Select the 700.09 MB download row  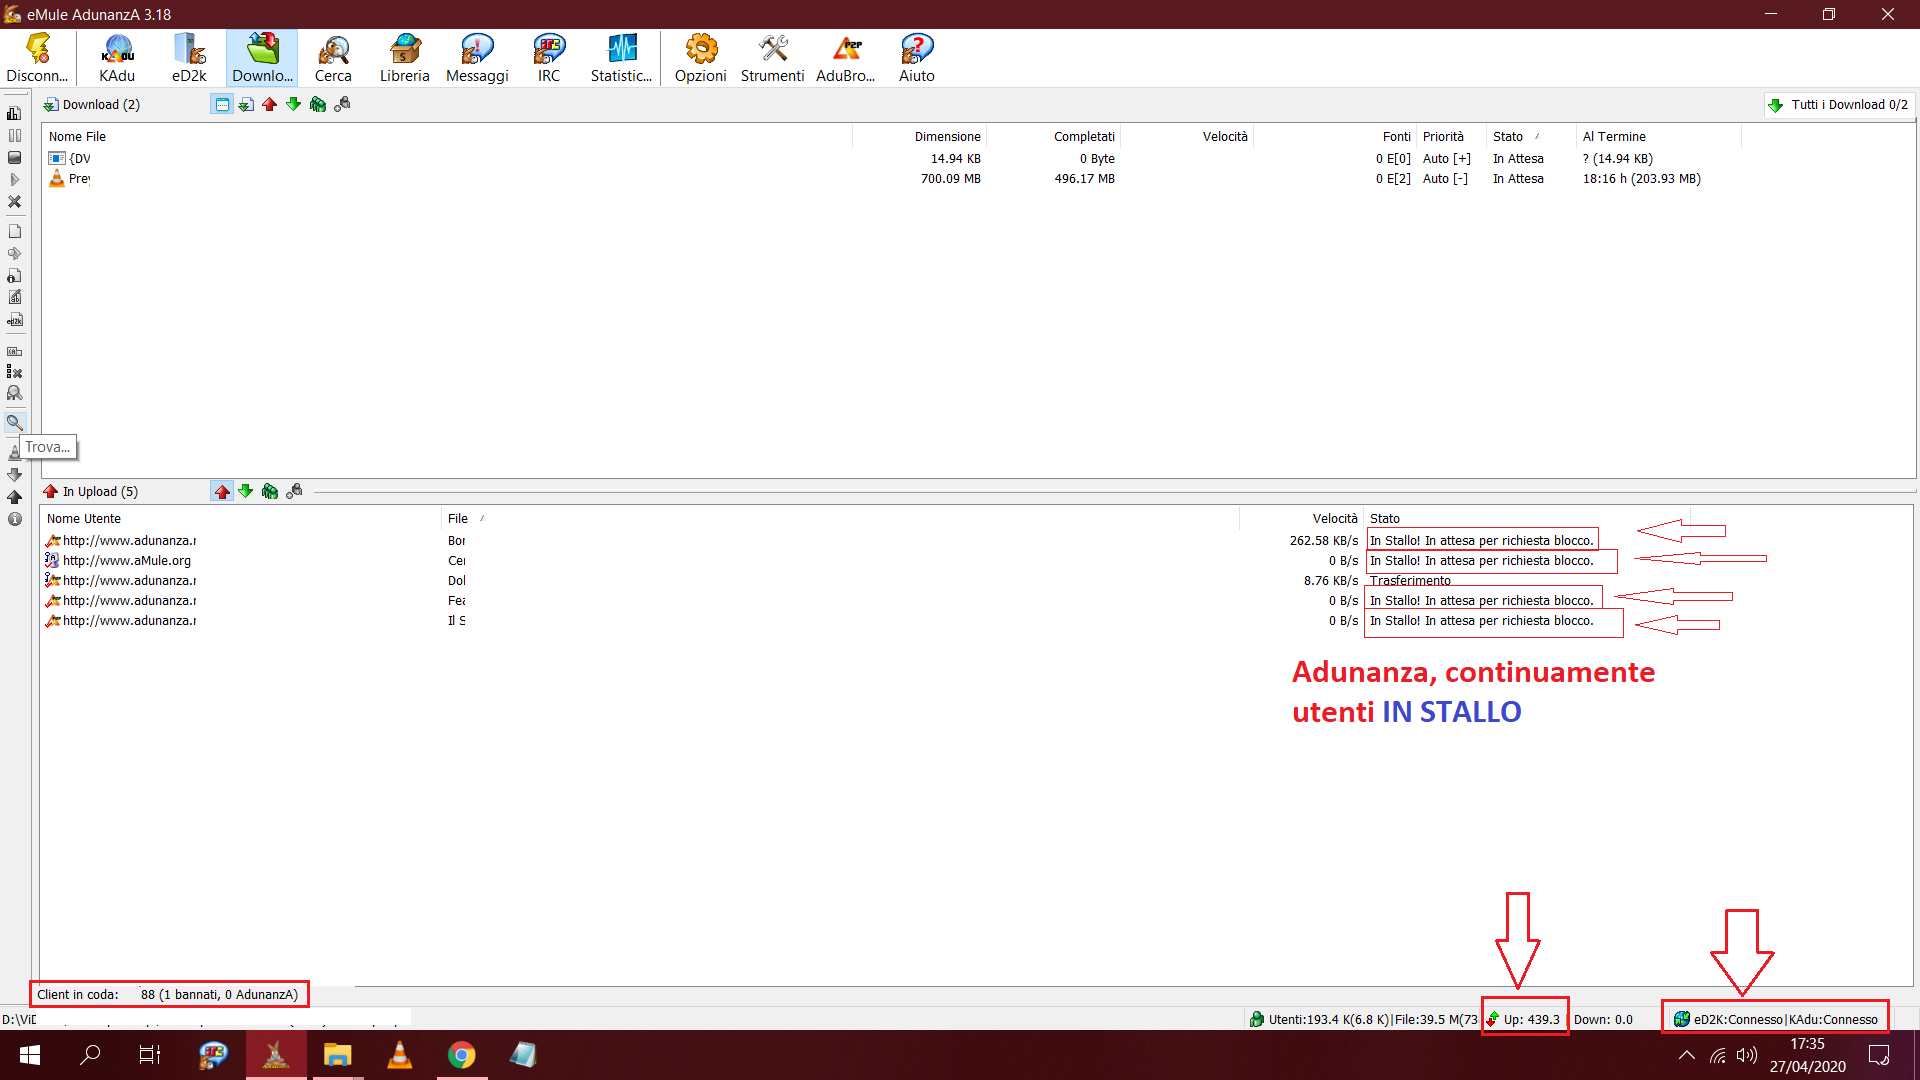(892, 178)
